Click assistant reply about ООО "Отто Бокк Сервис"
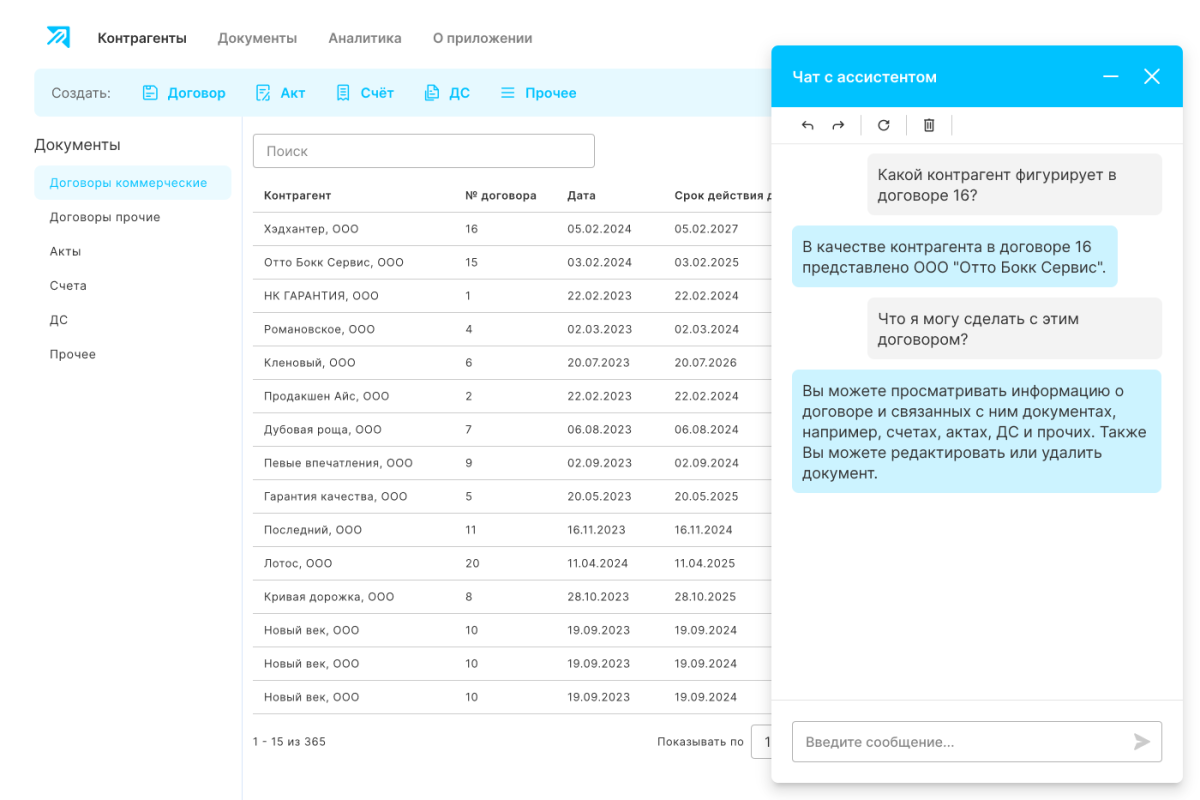Screen dimensions: 1200x800 (954, 257)
